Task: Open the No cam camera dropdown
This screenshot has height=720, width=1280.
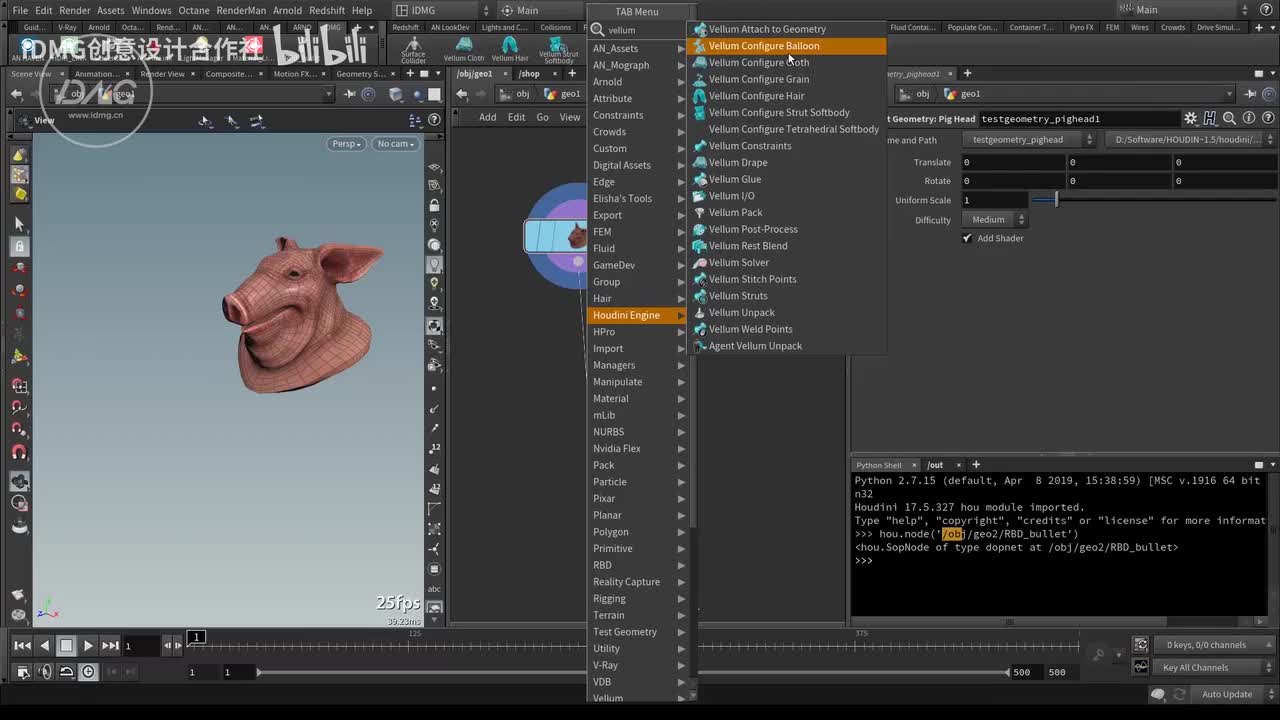Action: point(395,144)
